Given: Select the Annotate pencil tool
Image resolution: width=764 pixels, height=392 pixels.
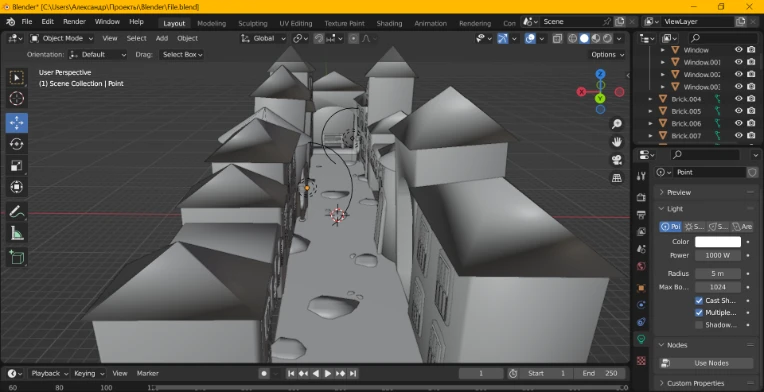Looking at the screenshot, I should click(x=17, y=212).
